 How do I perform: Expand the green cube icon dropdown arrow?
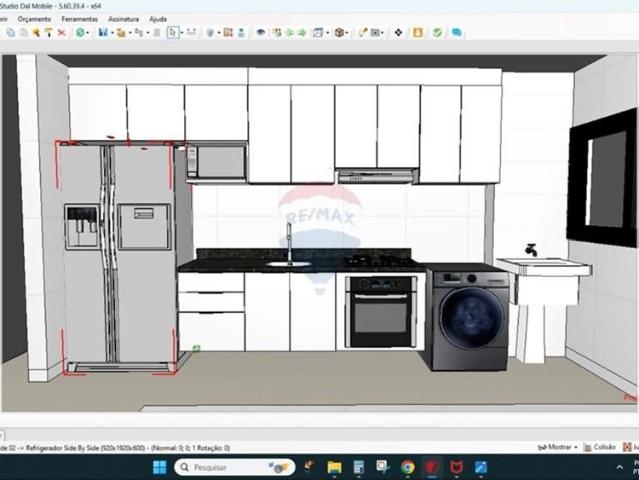click(x=88, y=33)
